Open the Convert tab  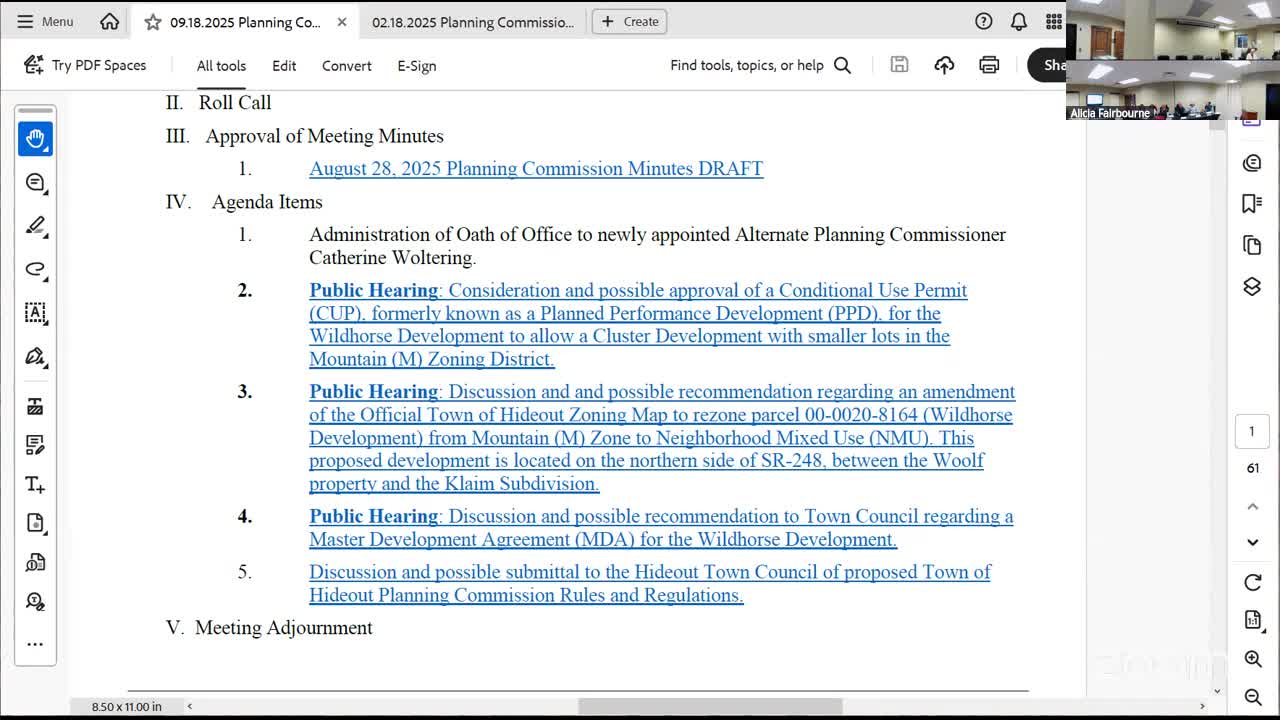[347, 66]
